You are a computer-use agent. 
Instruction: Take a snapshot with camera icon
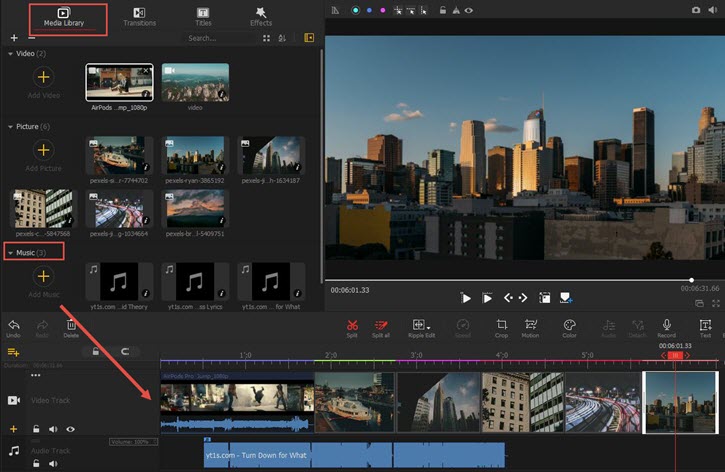696,9
